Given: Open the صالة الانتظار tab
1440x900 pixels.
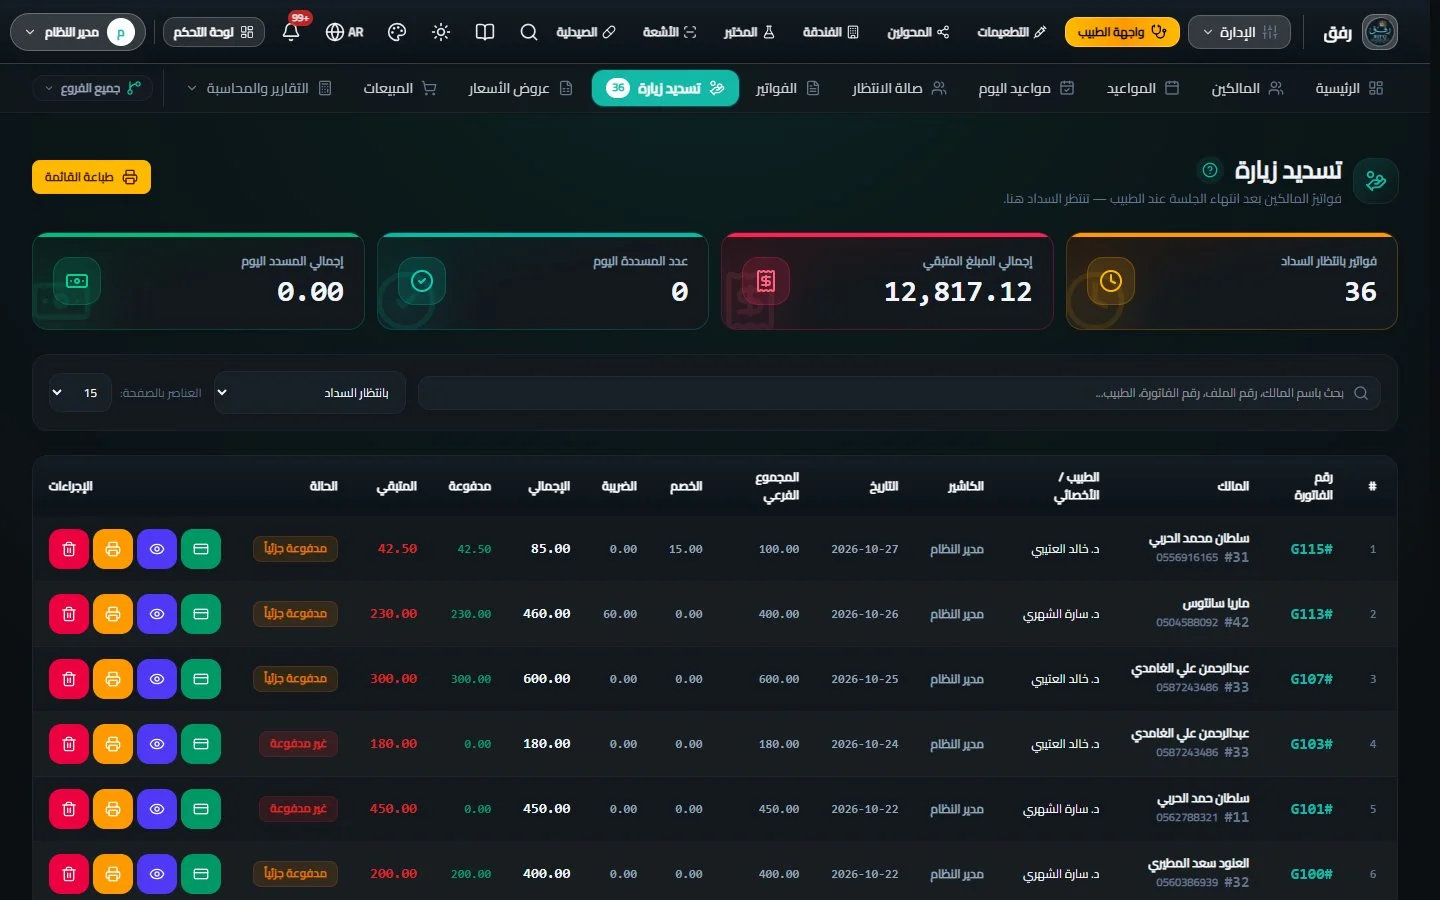Looking at the screenshot, I should (x=899, y=88).
